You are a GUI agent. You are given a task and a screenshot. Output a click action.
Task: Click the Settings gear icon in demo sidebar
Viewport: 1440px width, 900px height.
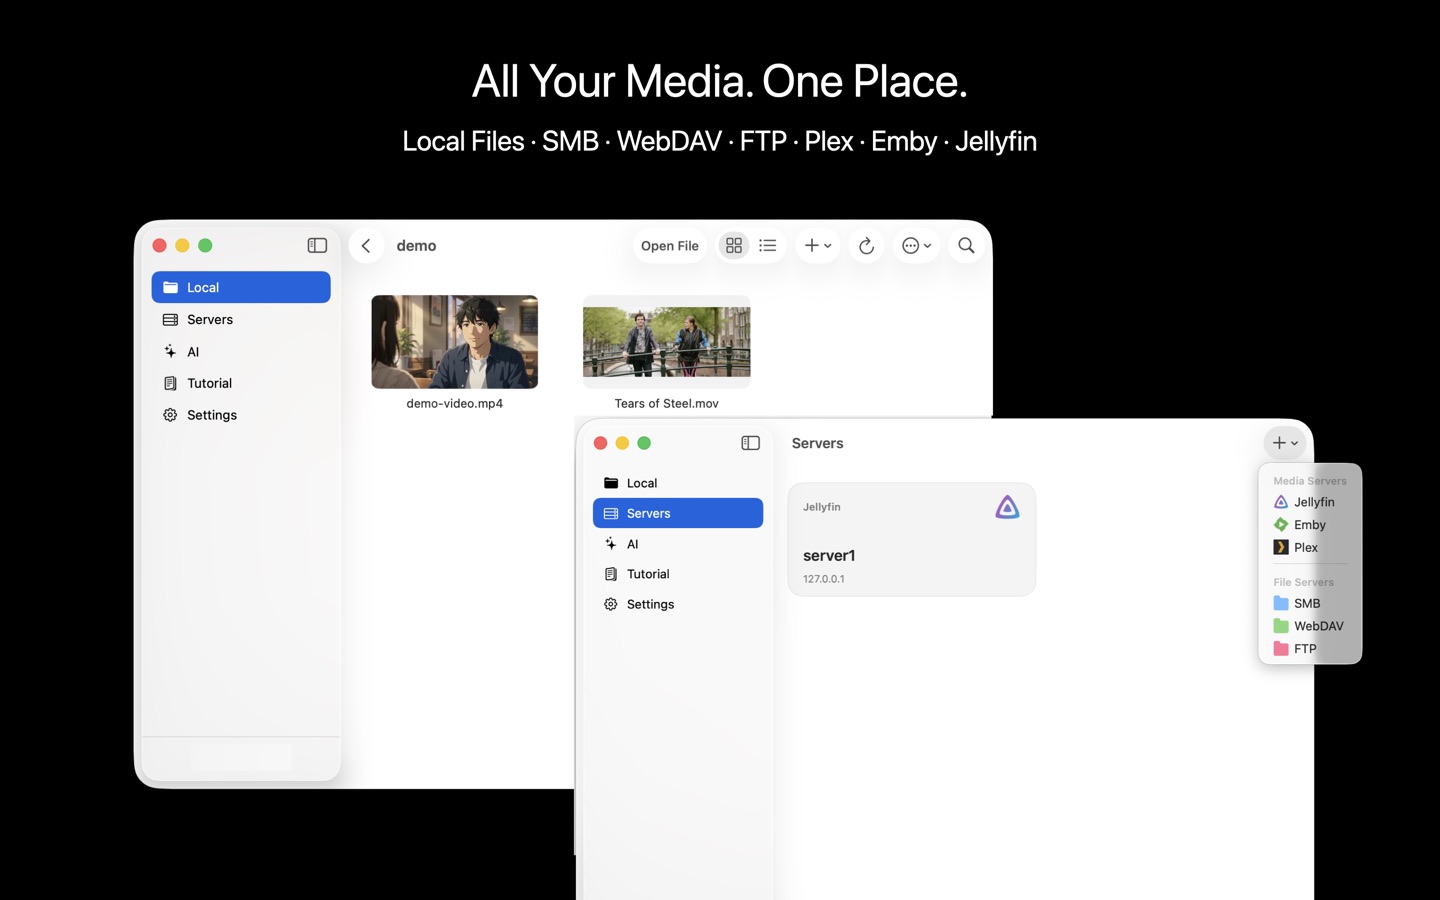coord(170,415)
